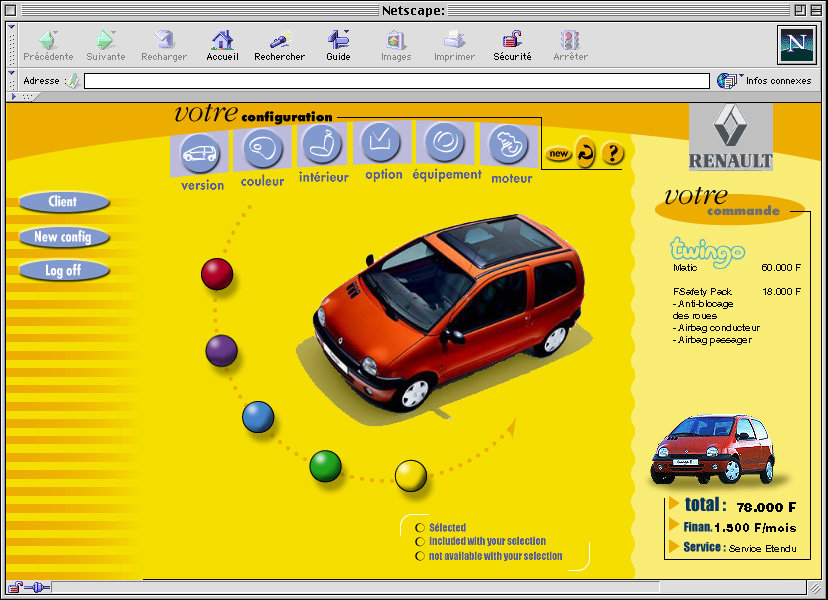Select the moteur engine icon
Image resolution: width=828 pixels, height=600 pixels.
click(508, 146)
